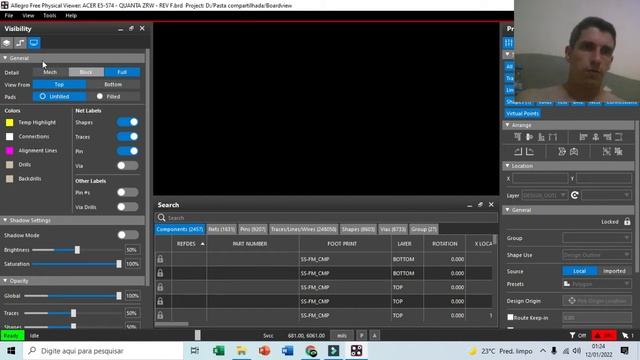
Task: Open File Explorer from the taskbar
Action: pos(241,351)
